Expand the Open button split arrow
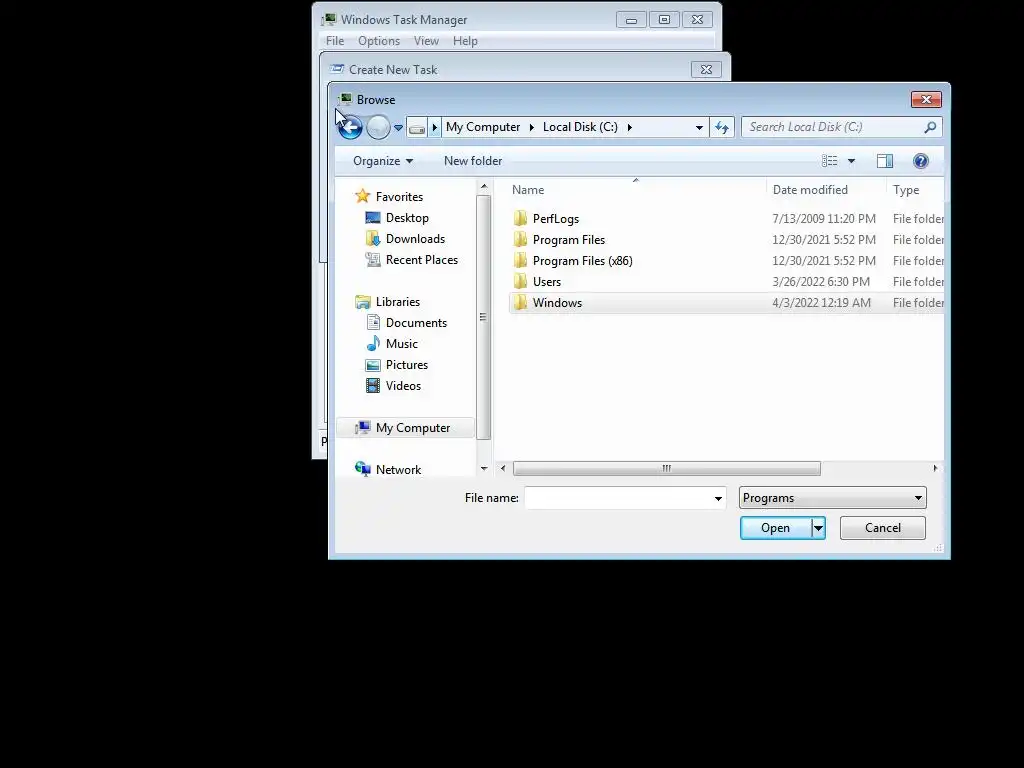 (x=818, y=528)
